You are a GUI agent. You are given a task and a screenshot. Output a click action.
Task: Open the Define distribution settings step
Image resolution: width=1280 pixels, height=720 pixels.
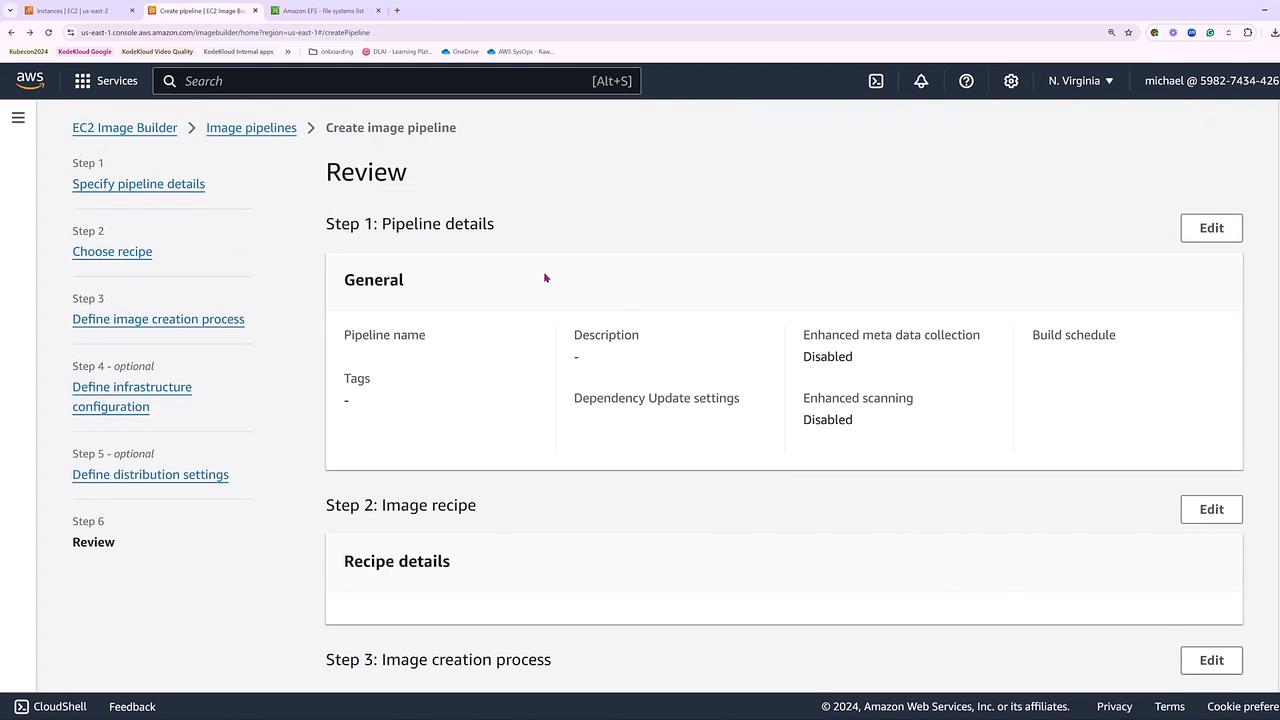point(150,475)
